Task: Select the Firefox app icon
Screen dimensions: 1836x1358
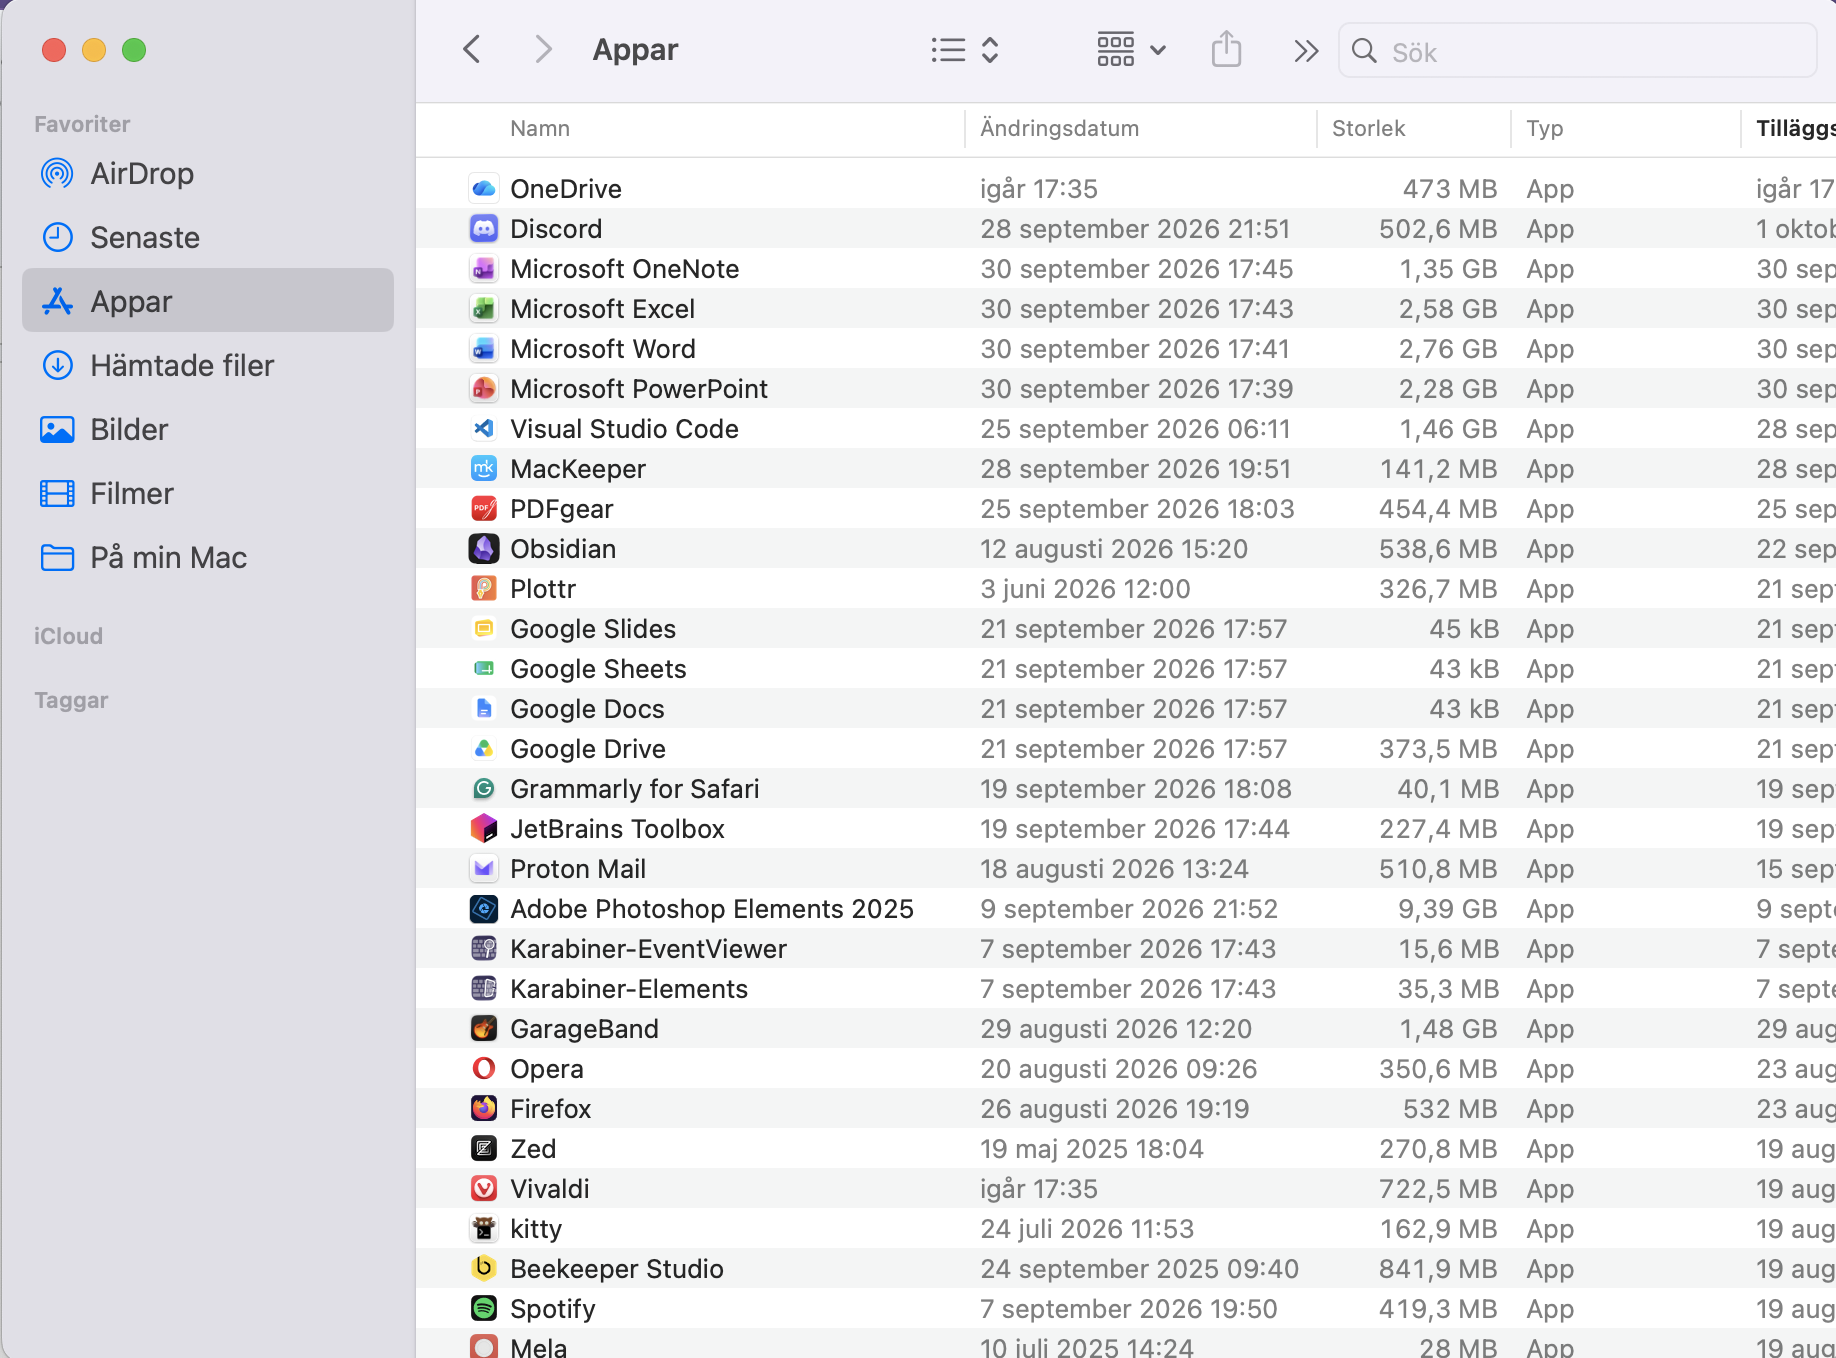Action: (x=484, y=1108)
